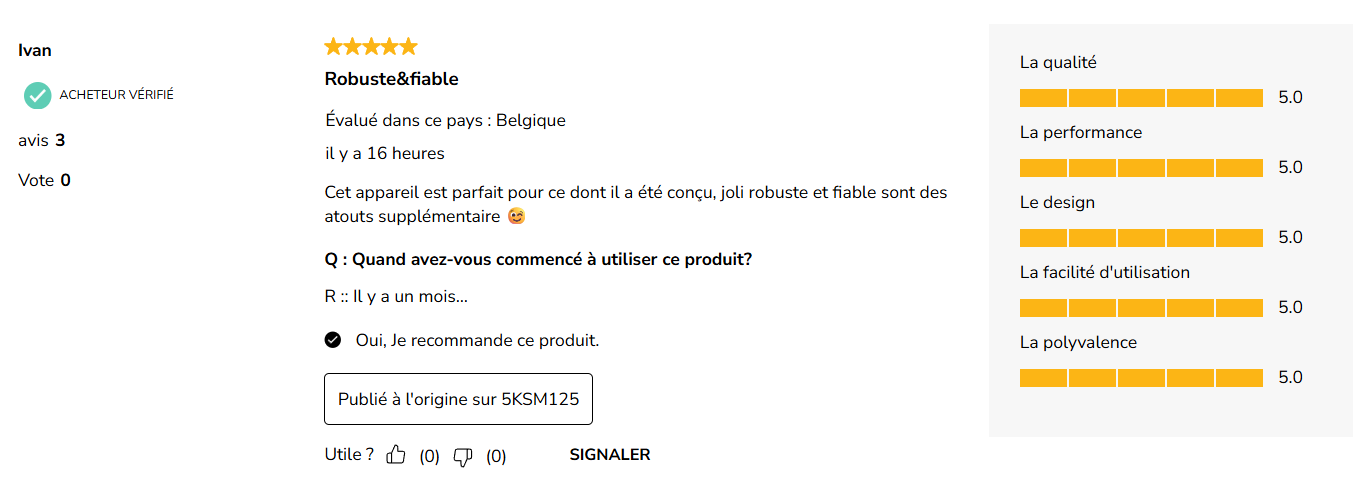The height and width of the screenshot is (498, 1371).
Task: Click the reviewer name Ivan
Action: point(35,50)
